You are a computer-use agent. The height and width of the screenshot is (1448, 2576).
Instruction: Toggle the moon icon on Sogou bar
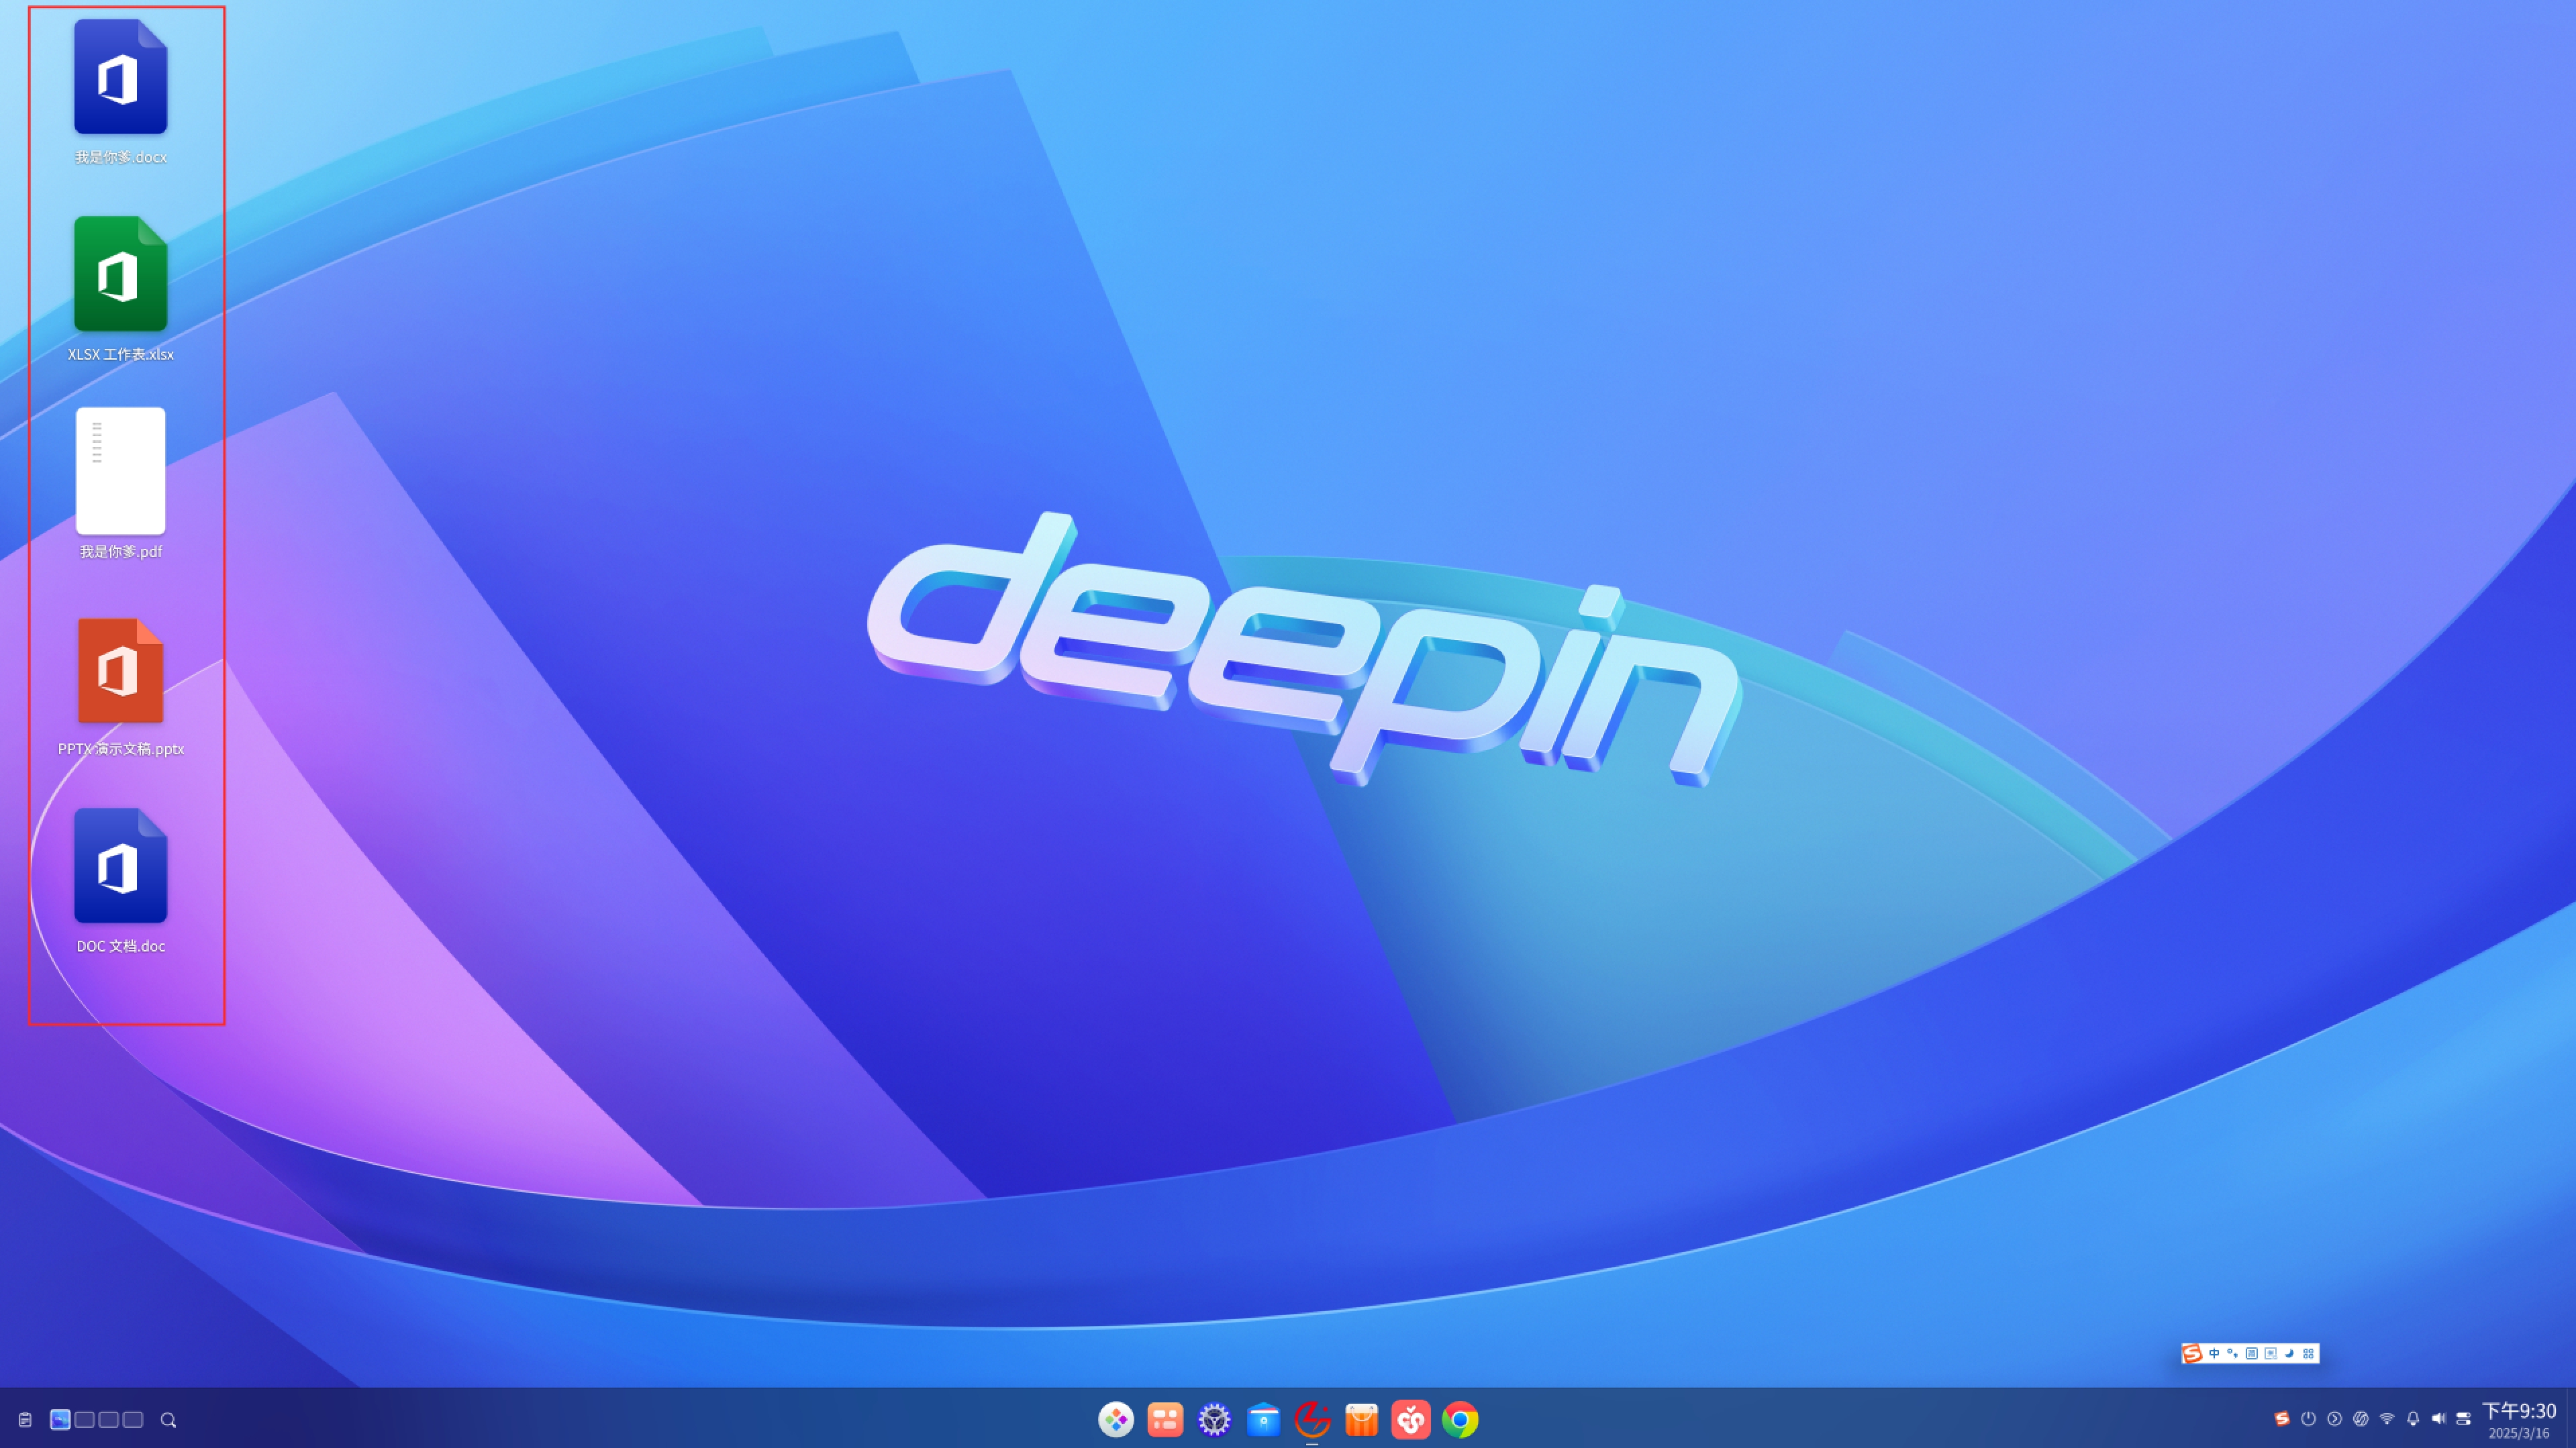tap(2290, 1353)
